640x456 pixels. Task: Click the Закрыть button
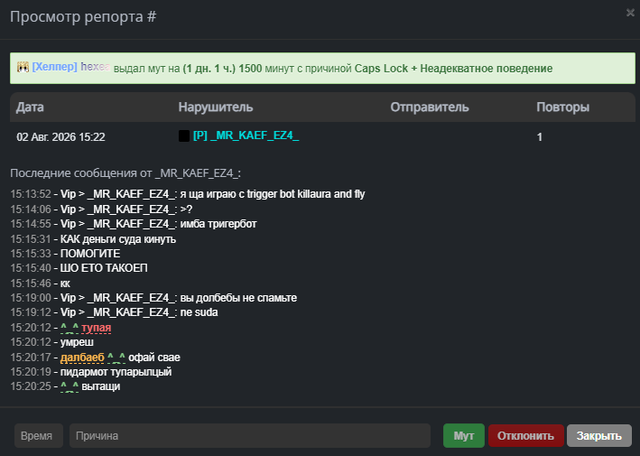[x=599, y=436]
